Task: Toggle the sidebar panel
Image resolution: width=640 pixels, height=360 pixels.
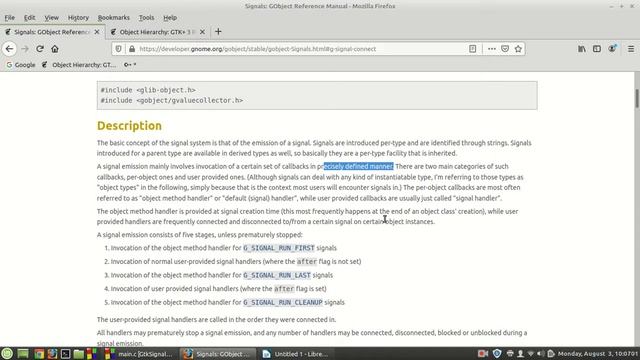Action: 597,49
